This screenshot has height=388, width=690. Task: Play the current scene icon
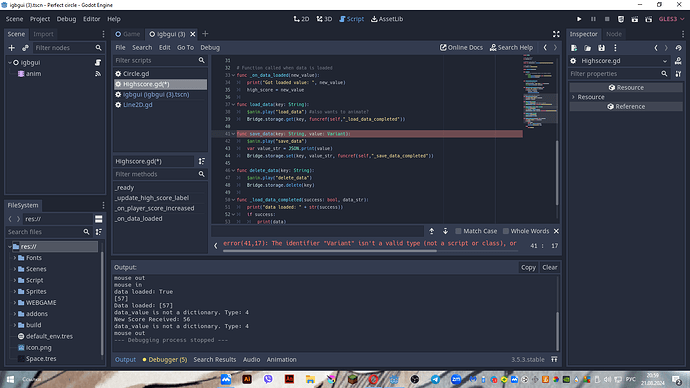635,19
